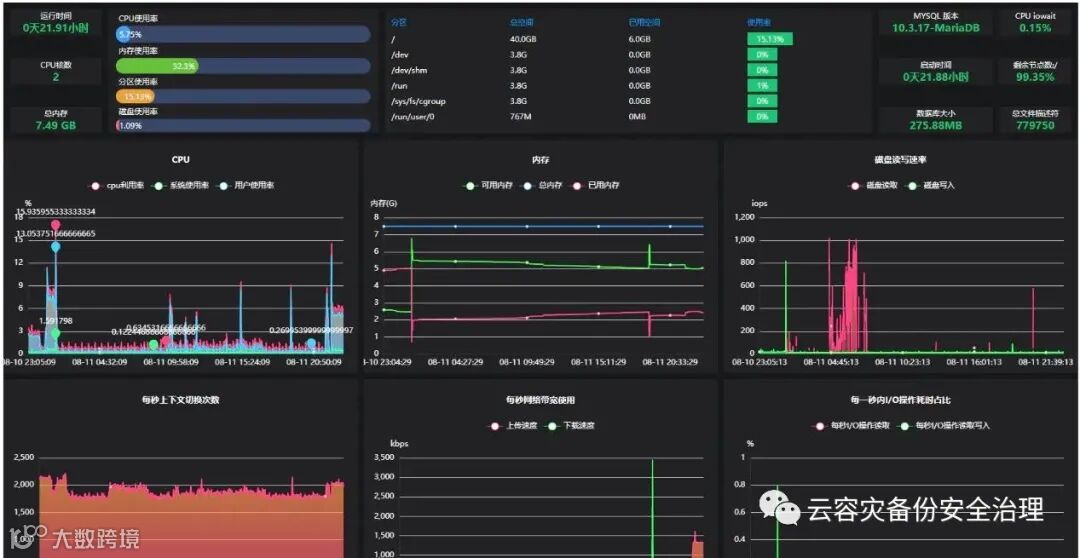1080x558 pixels.
Task: Click the 运行时间 0天21.91小时 card
Action: (56, 23)
